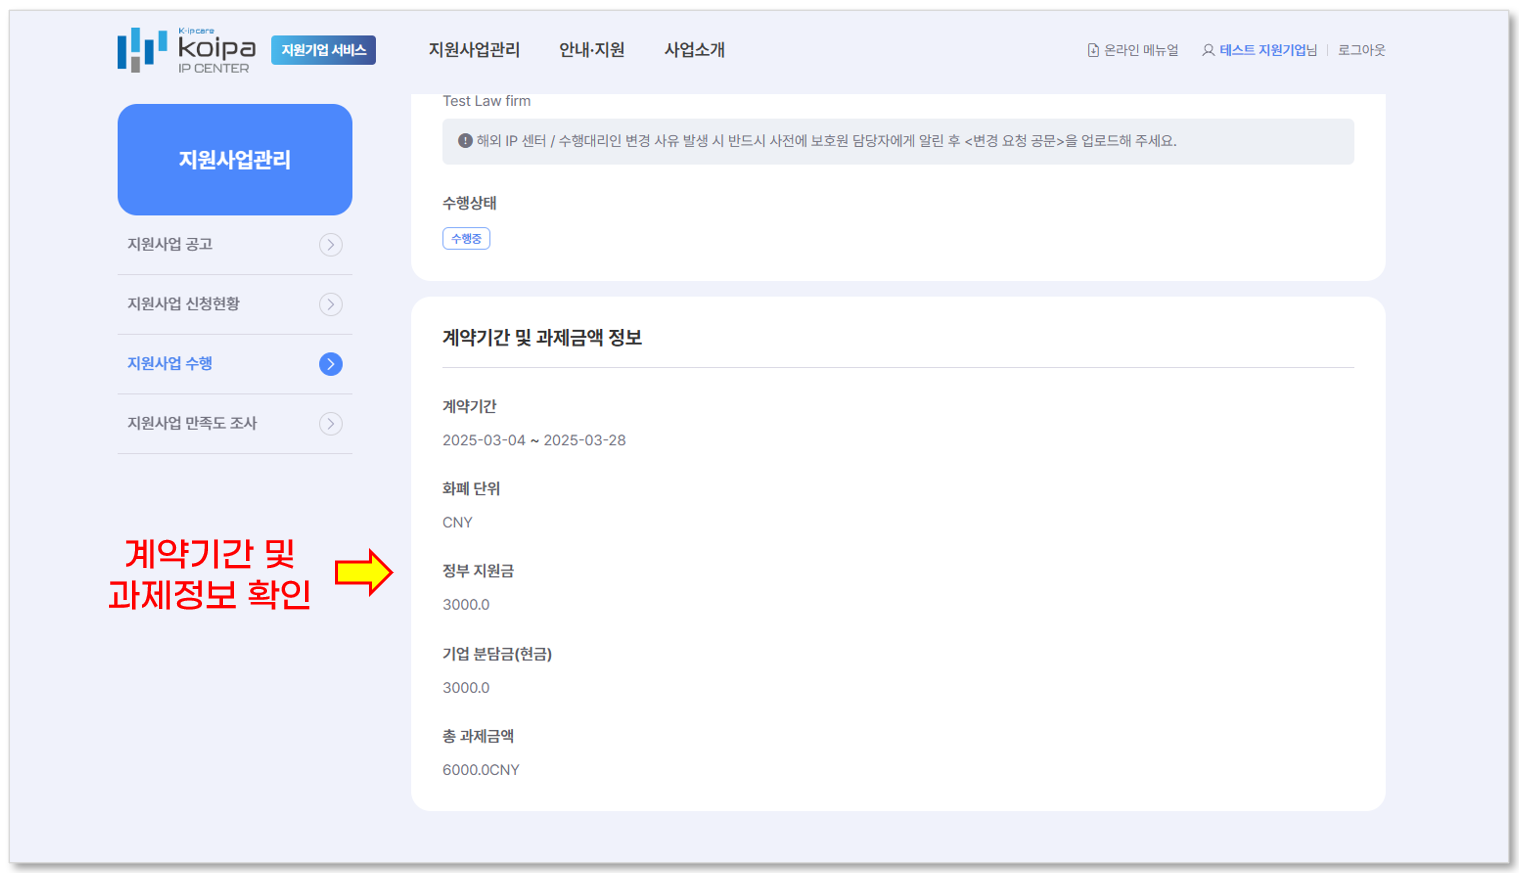Click the 수행상태 label

[470, 203]
